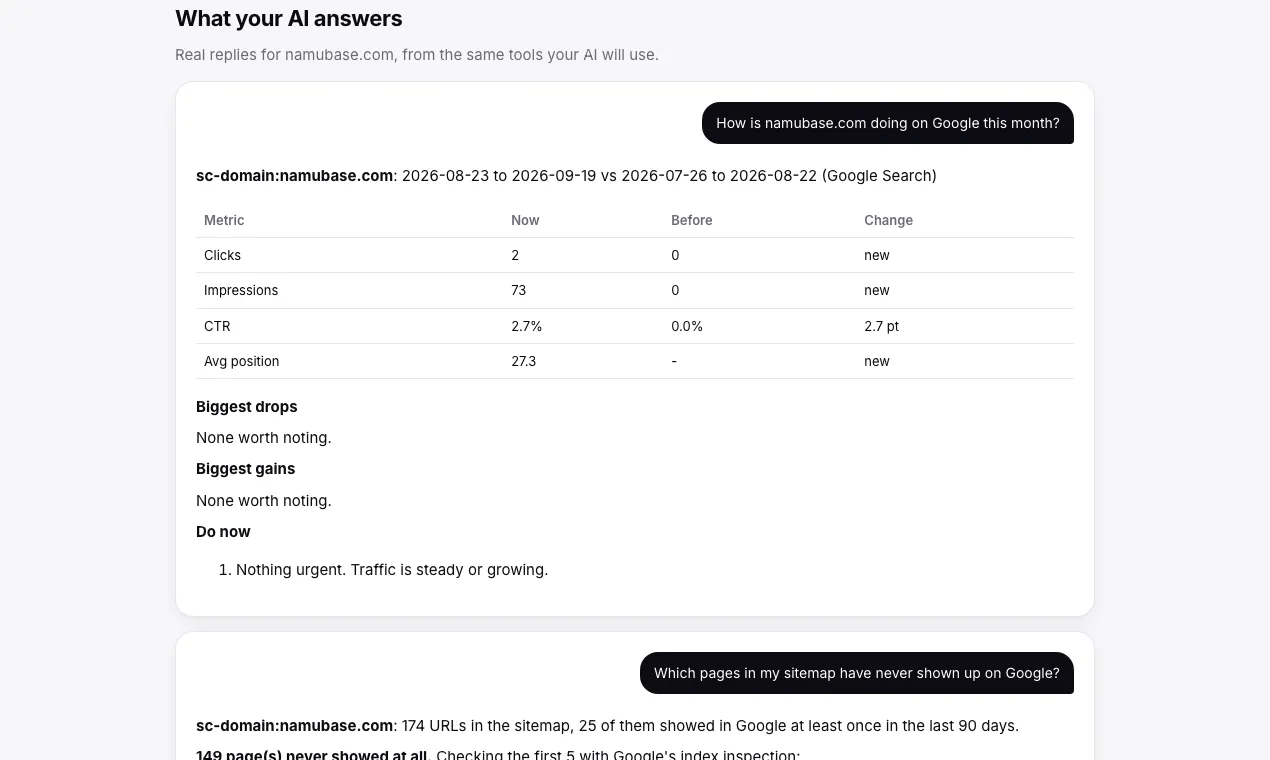The height and width of the screenshot is (760, 1270).
Task: Click the Clicks Now value "2"
Action: coord(515,255)
